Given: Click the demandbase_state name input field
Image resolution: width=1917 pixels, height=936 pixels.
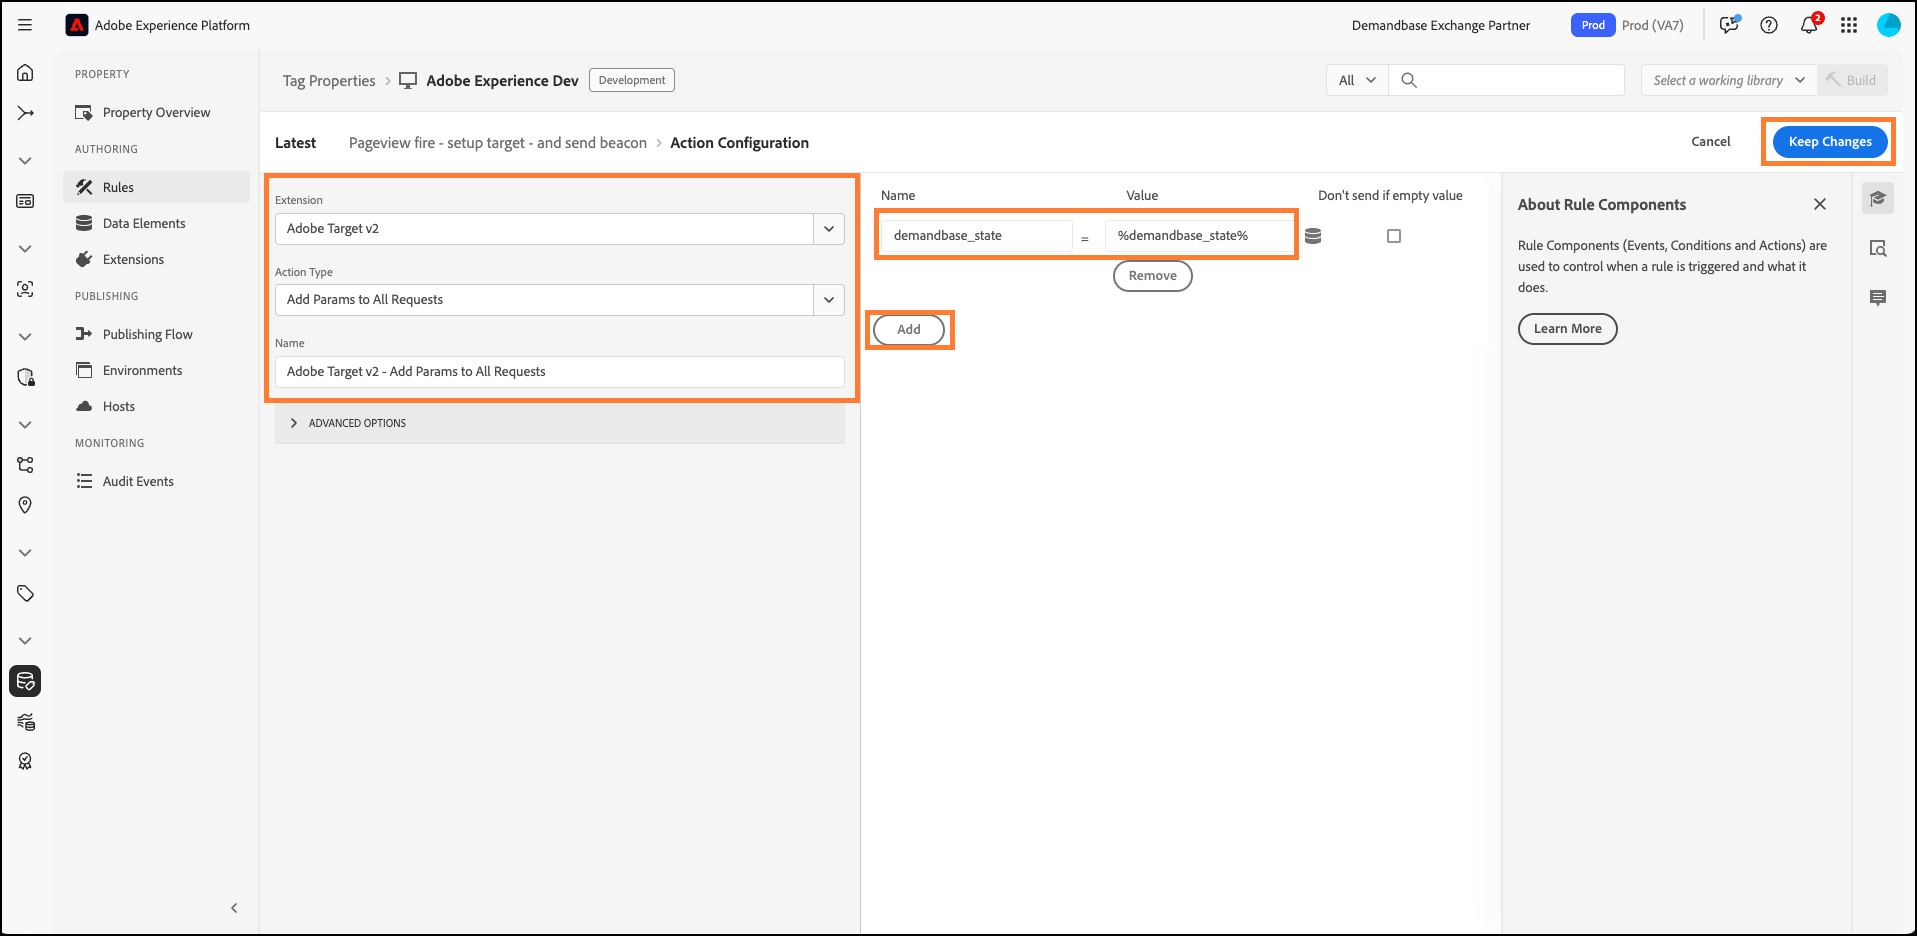Looking at the screenshot, I should pos(975,236).
